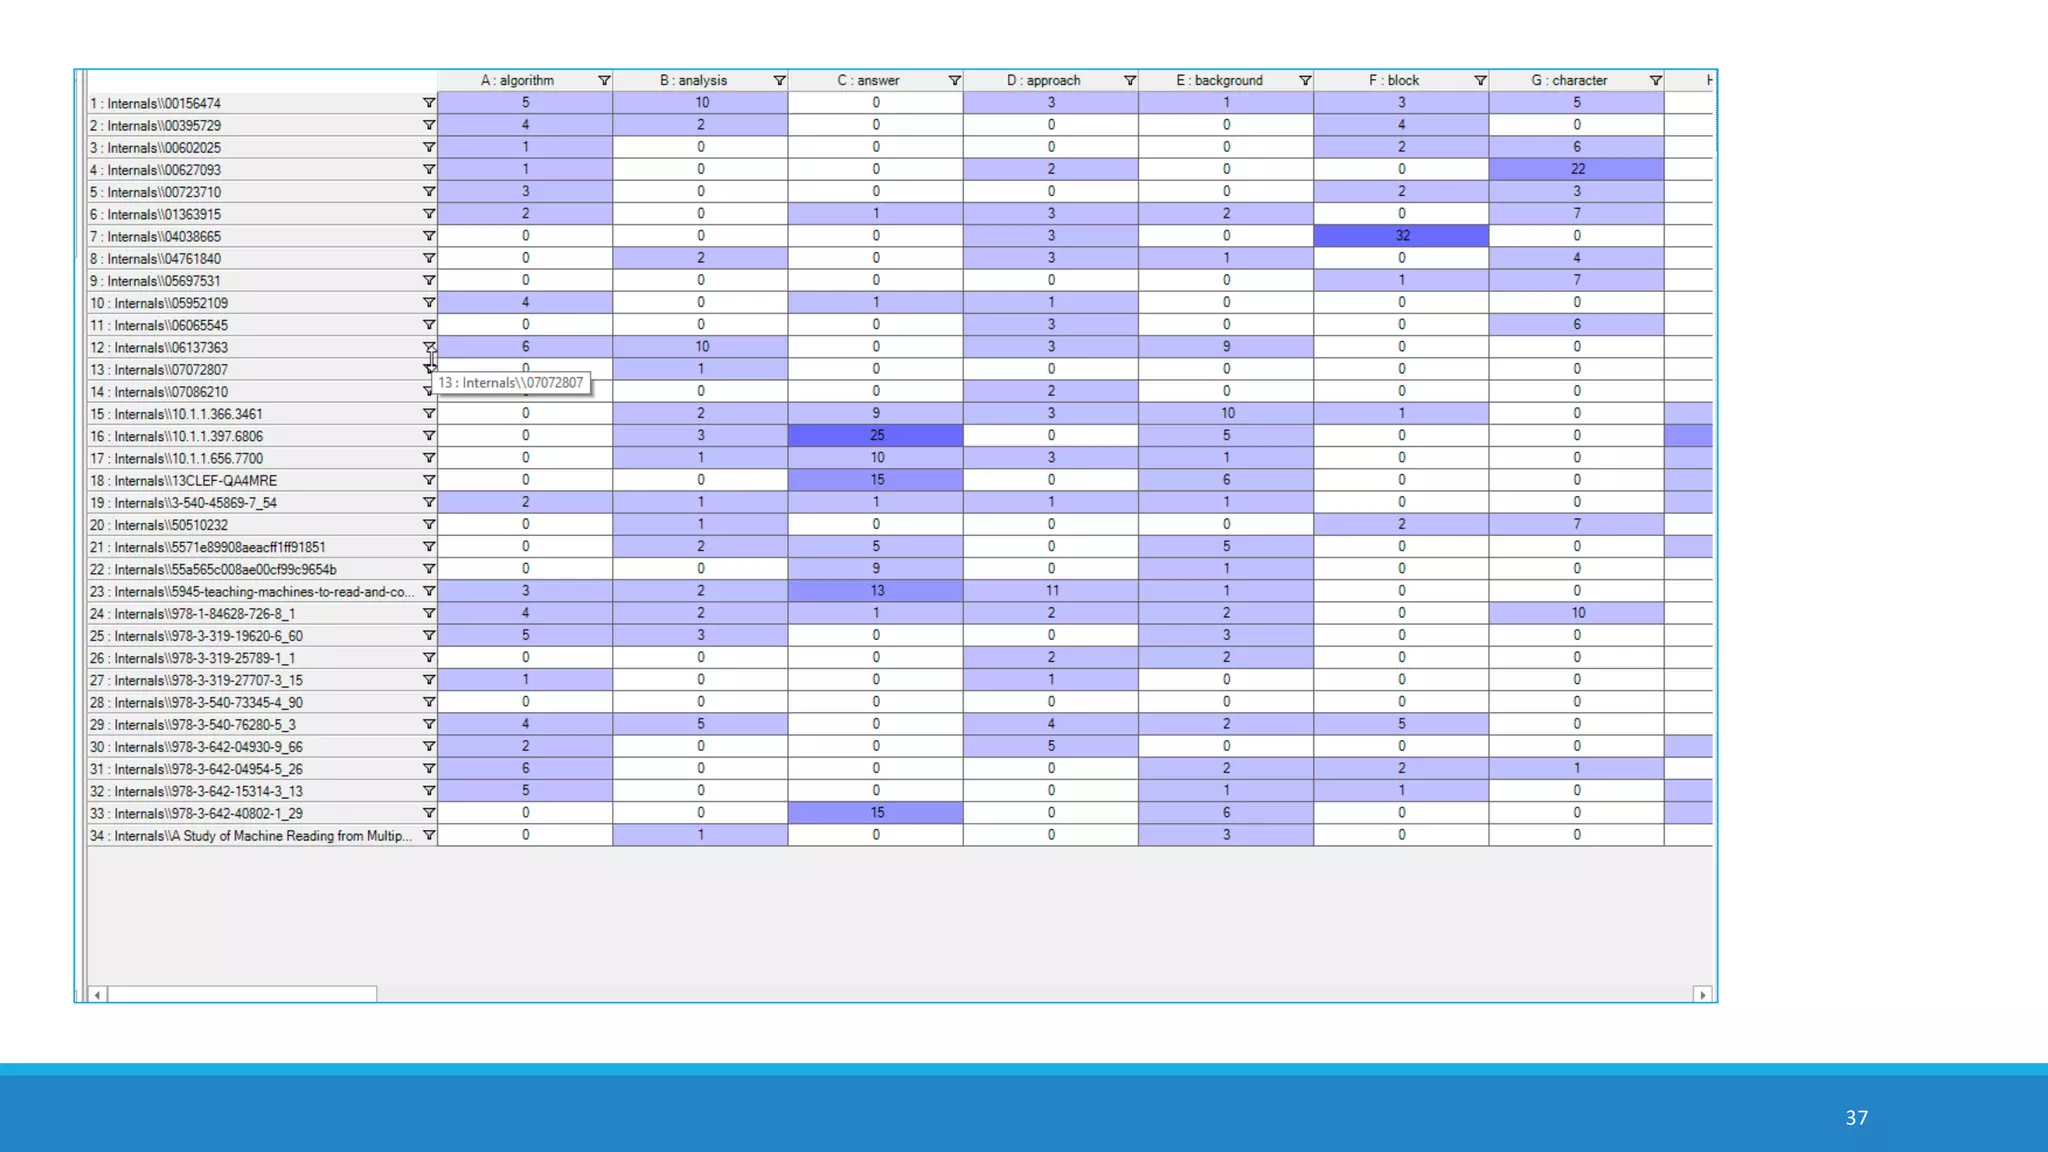Click filter icon for row 13CLEF-QA4MRE
The image size is (2048, 1152).
coord(429,480)
